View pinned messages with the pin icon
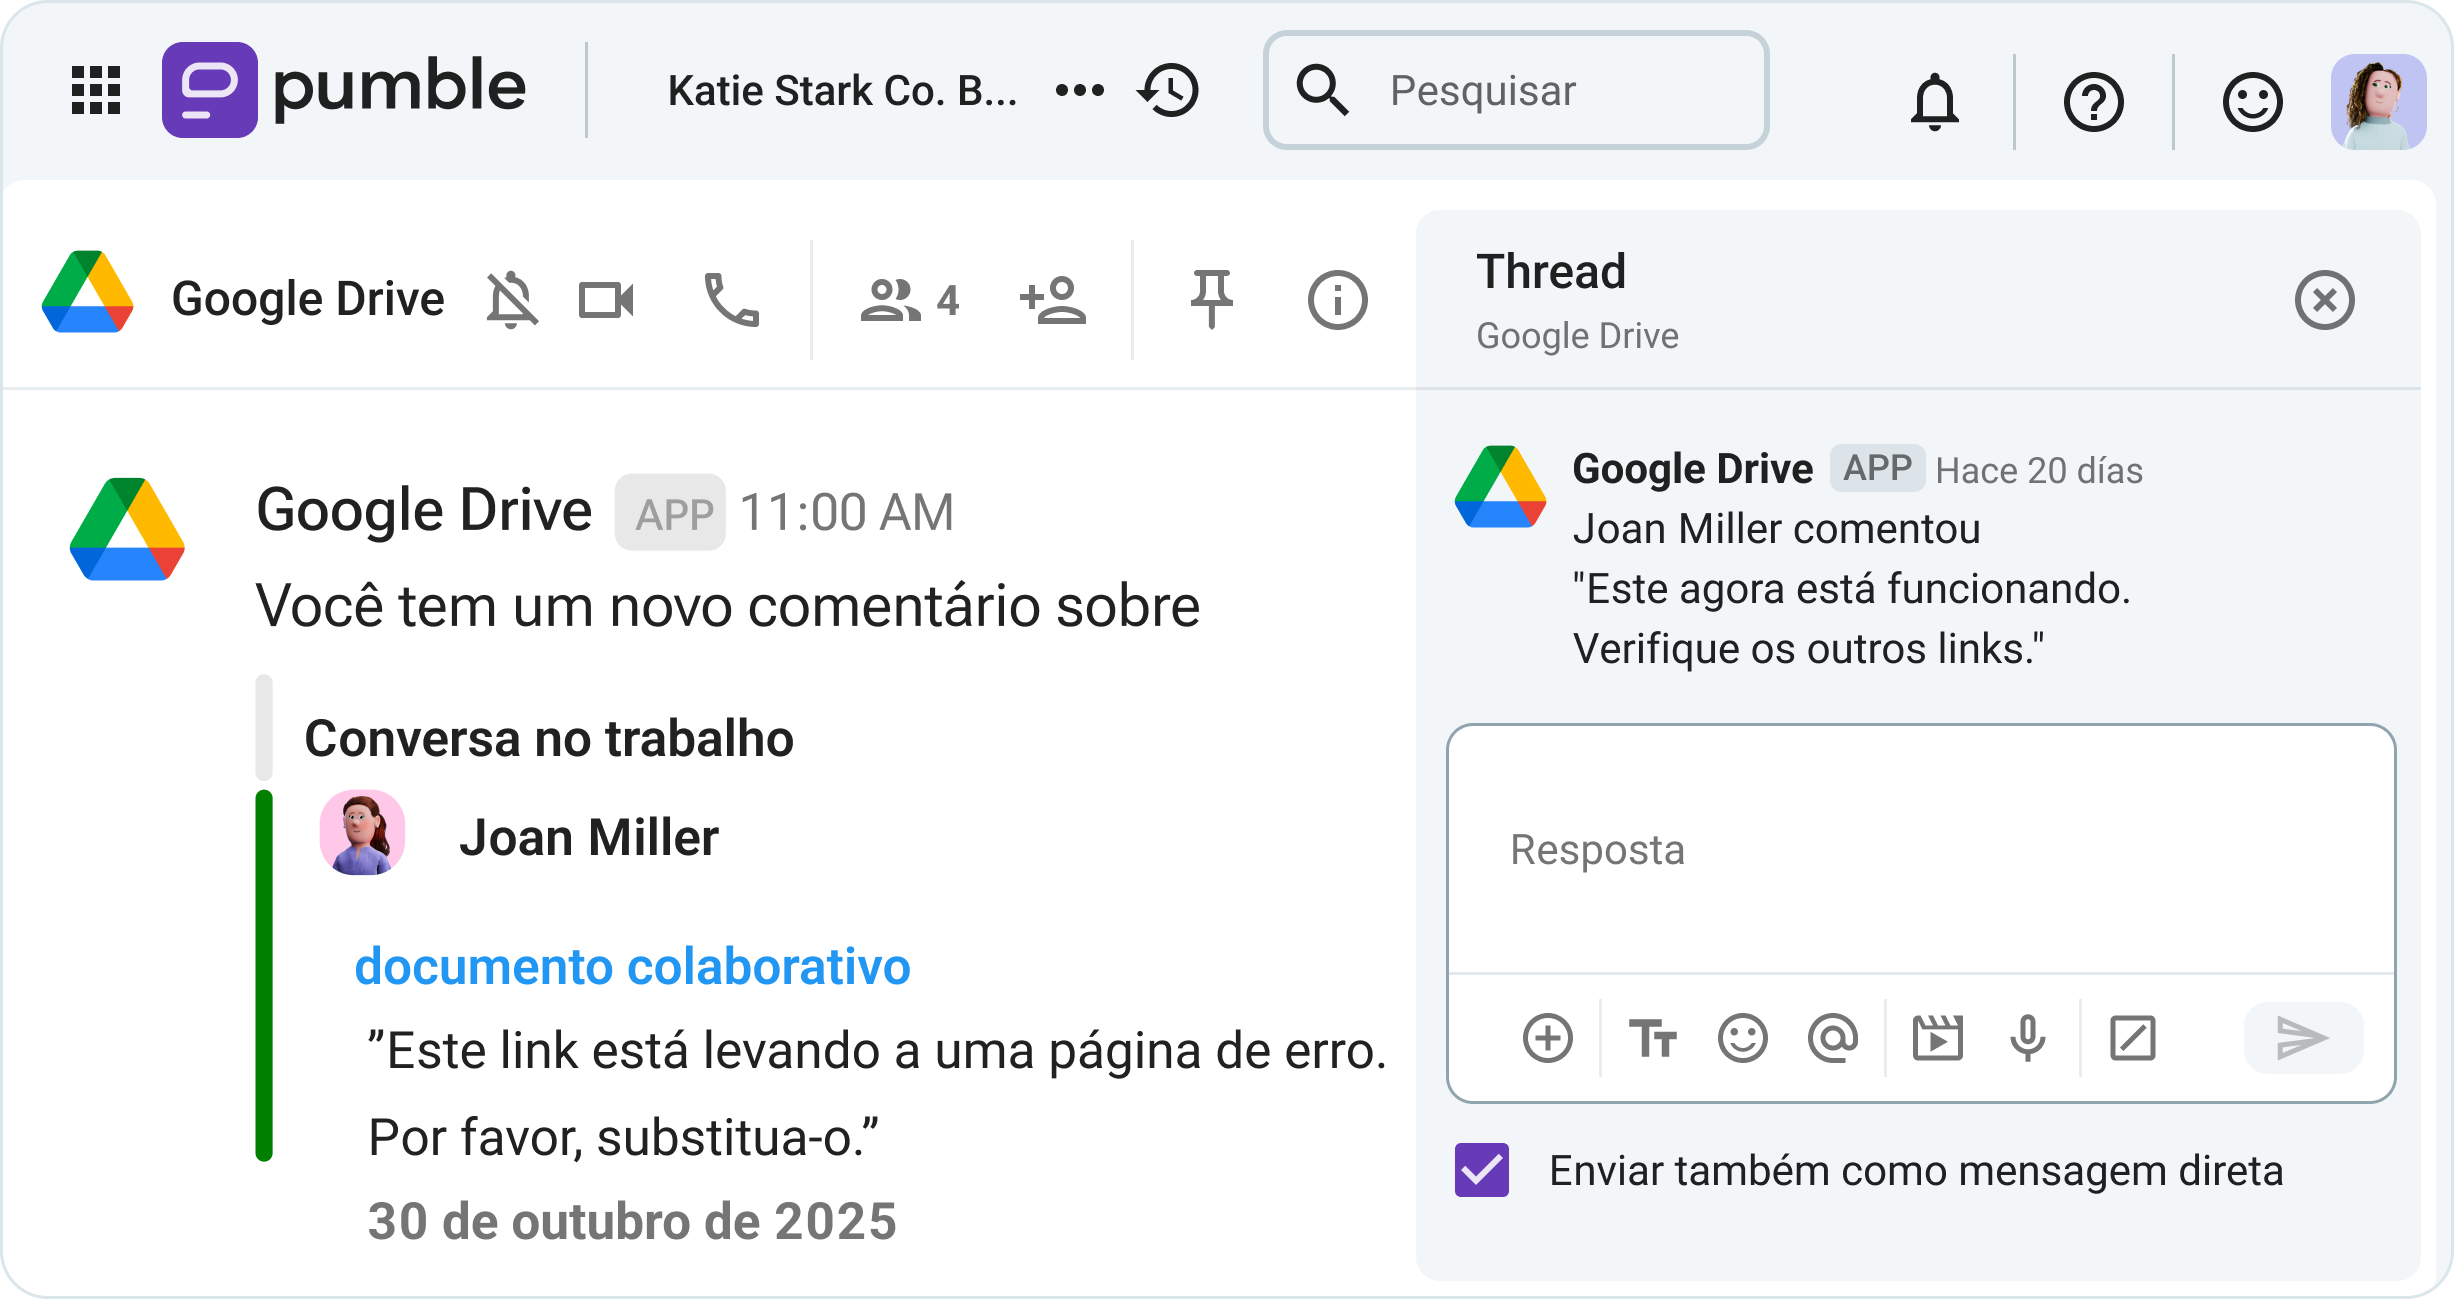The image size is (2454, 1299). [1211, 297]
